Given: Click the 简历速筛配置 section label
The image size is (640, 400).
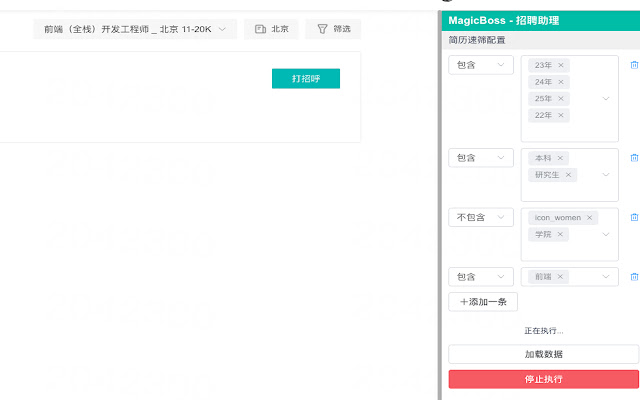Looking at the screenshot, I should (x=477, y=40).
